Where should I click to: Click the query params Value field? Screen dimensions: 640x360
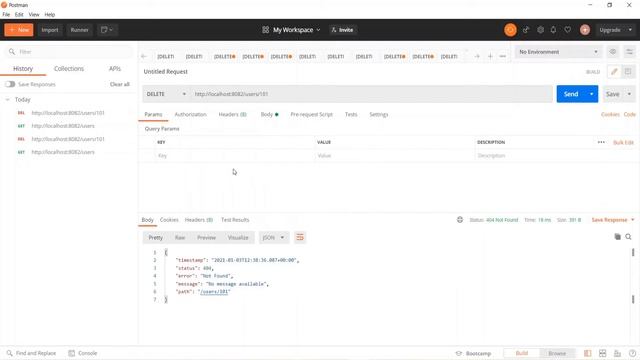394,156
